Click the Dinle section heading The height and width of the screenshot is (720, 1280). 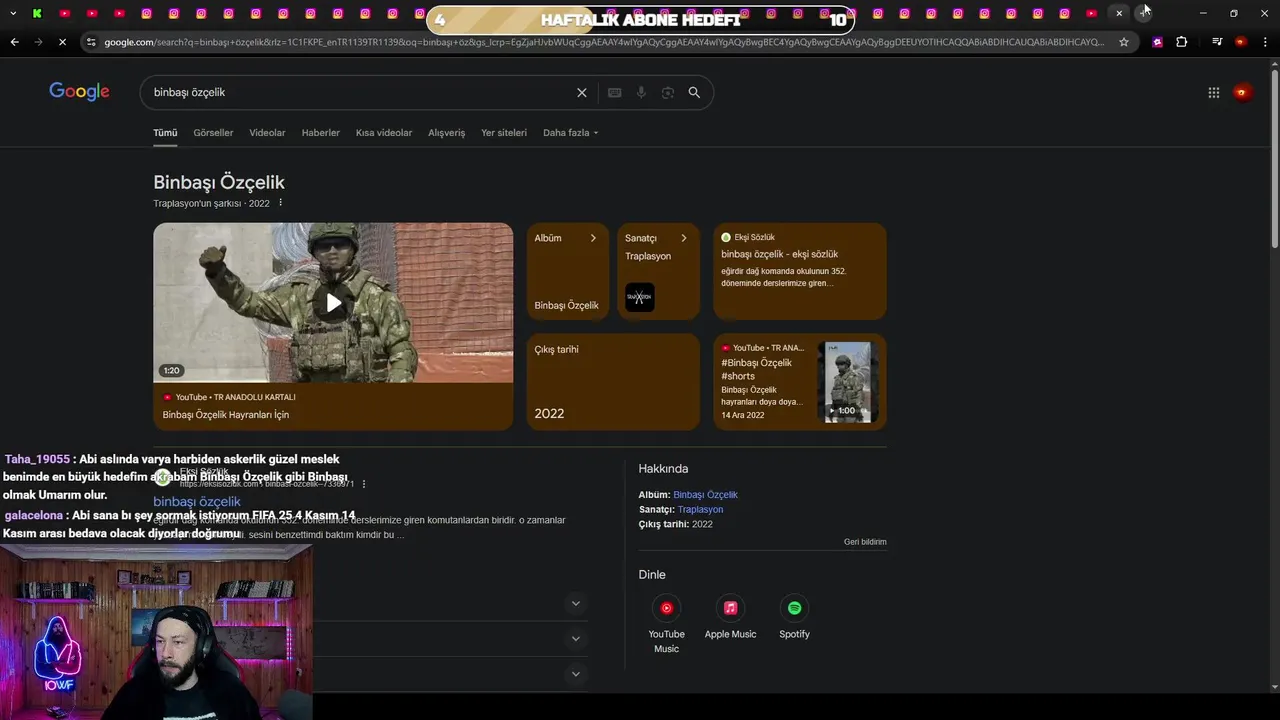(x=652, y=575)
